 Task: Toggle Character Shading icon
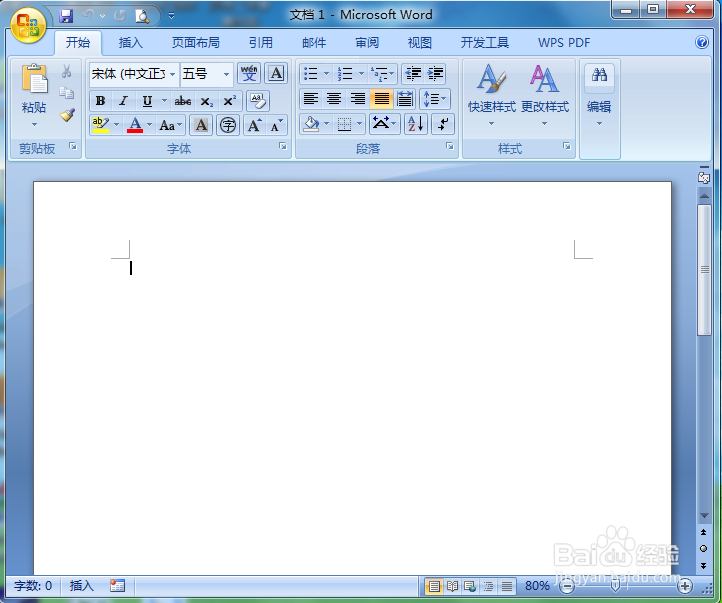201,125
